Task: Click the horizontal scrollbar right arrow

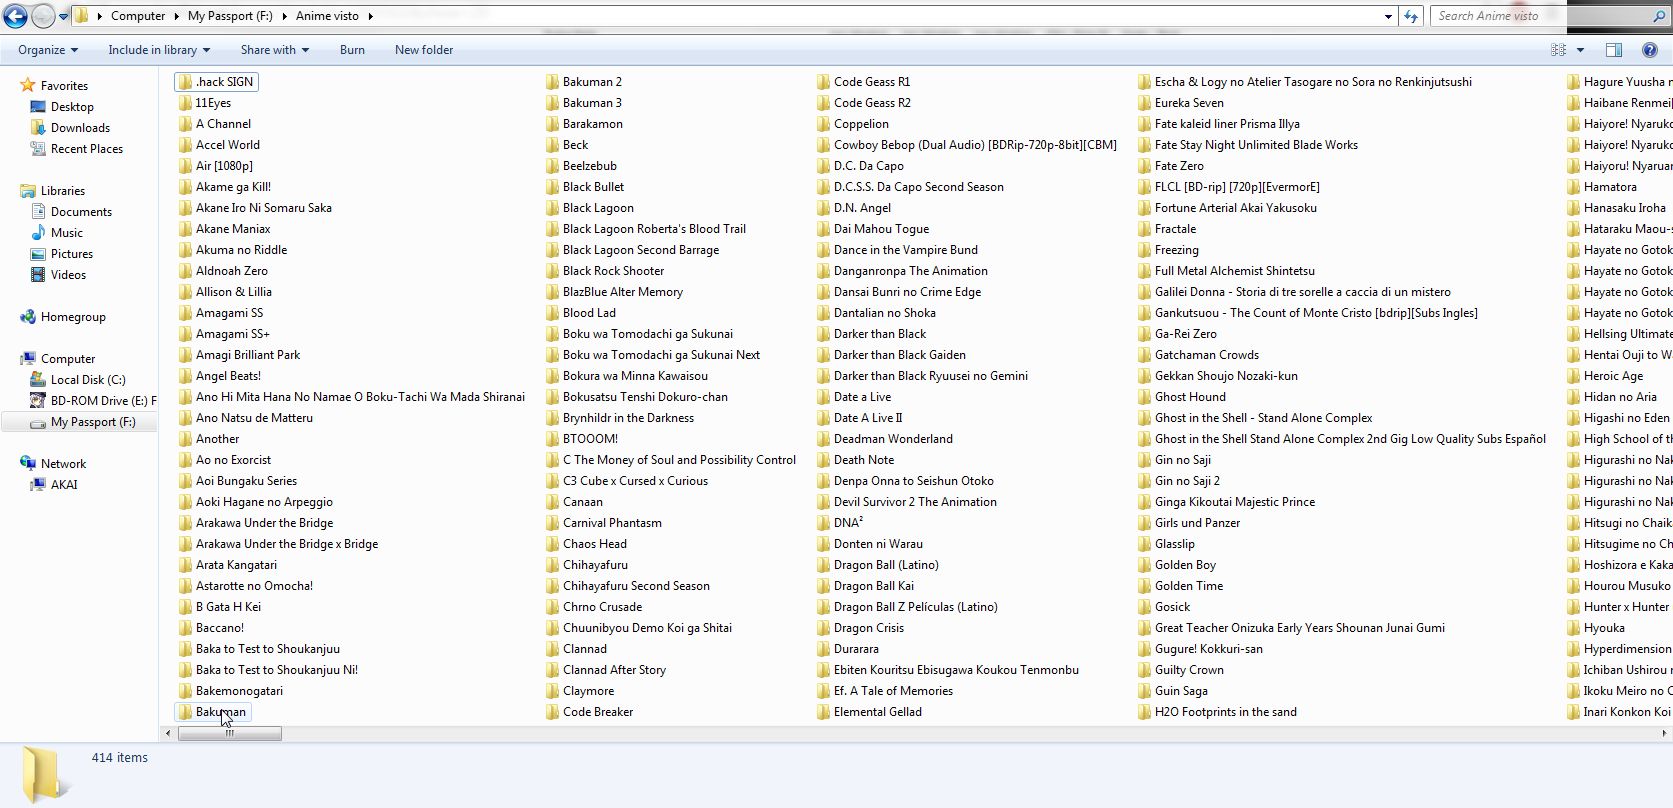Action: [1664, 733]
